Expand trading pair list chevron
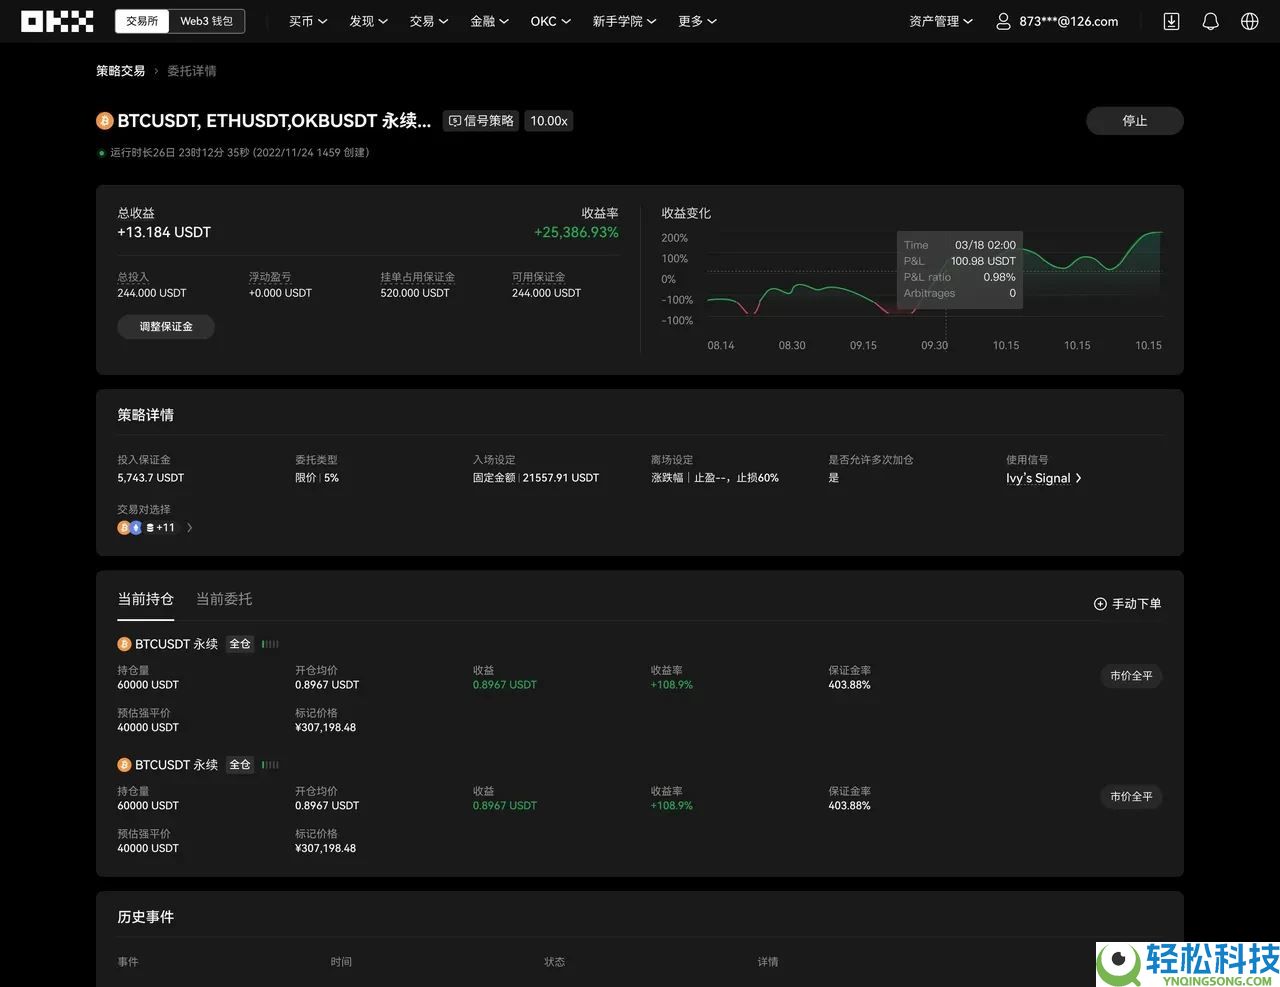The height and width of the screenshot is (987, 1280). pyautogui.click(x=190, y=528)
